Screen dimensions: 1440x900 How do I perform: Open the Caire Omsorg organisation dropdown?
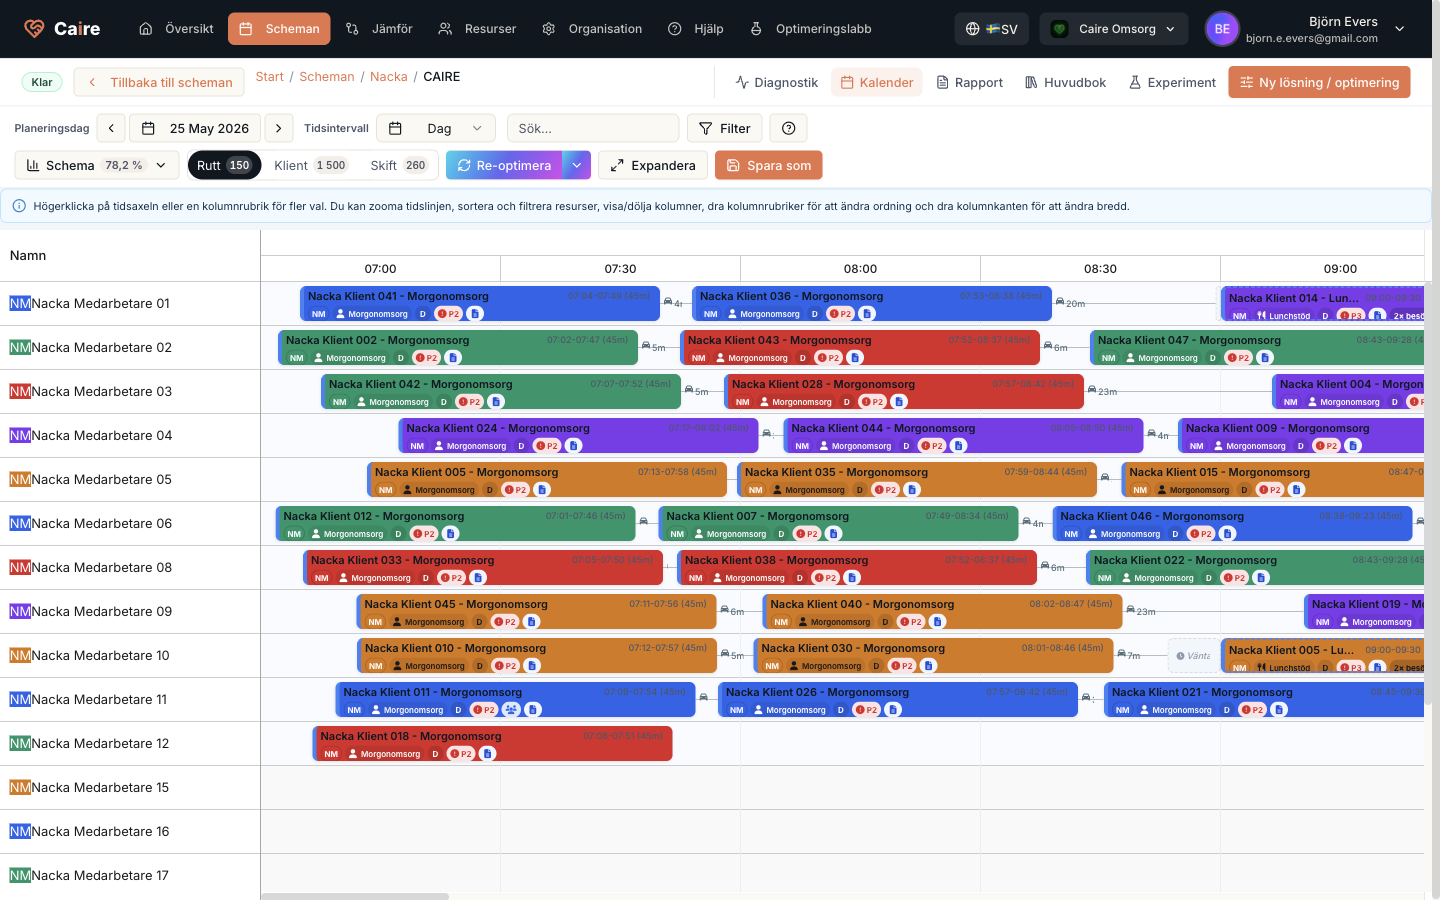click(1114, 29)
